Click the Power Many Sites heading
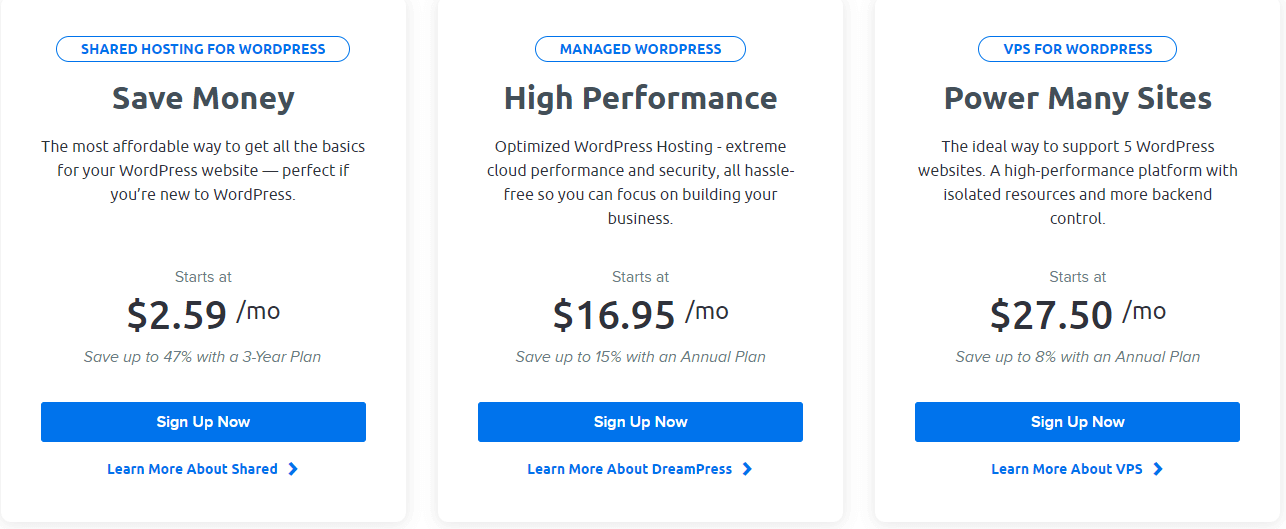This screenshot has height=529, width=1286. click(1077, 98)
